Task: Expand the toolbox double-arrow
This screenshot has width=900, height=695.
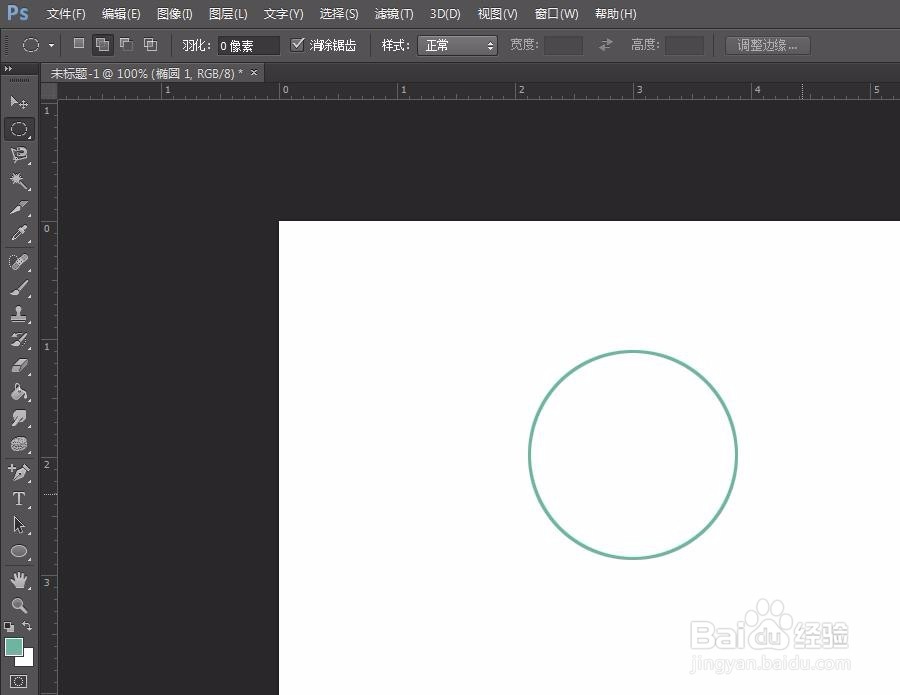Action: coord(8,69)
